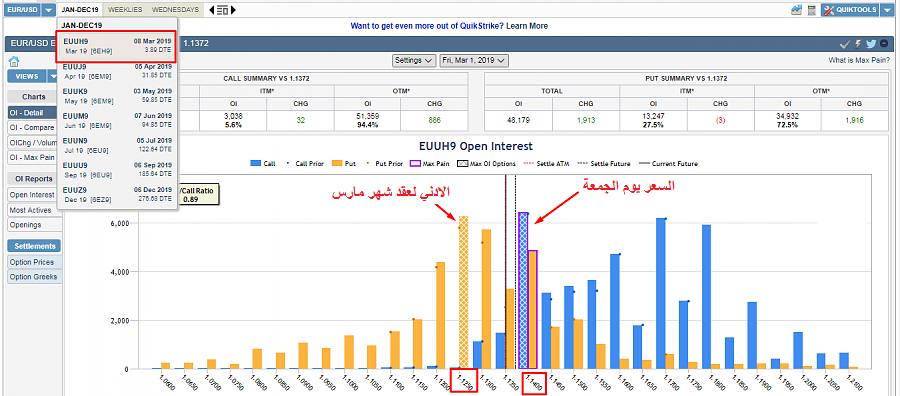Click the checkmark icon in header bar
Screen dimensions: 900x396
coord(844,44)
